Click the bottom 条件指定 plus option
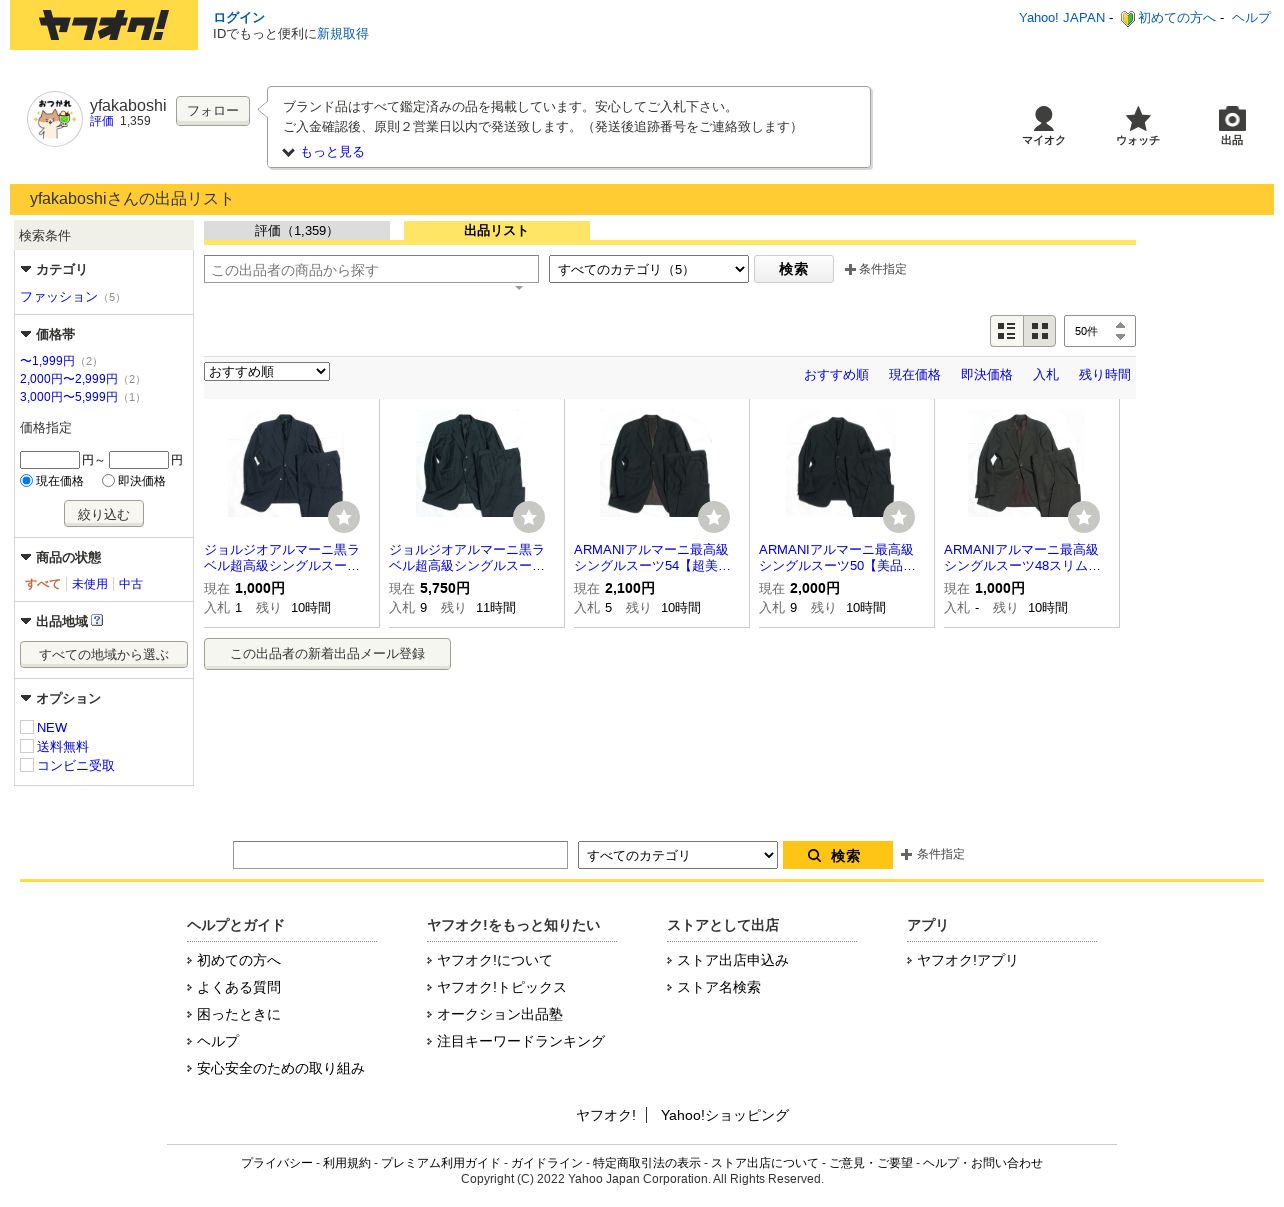The image size is (1284, 1207). click(933, 854)
